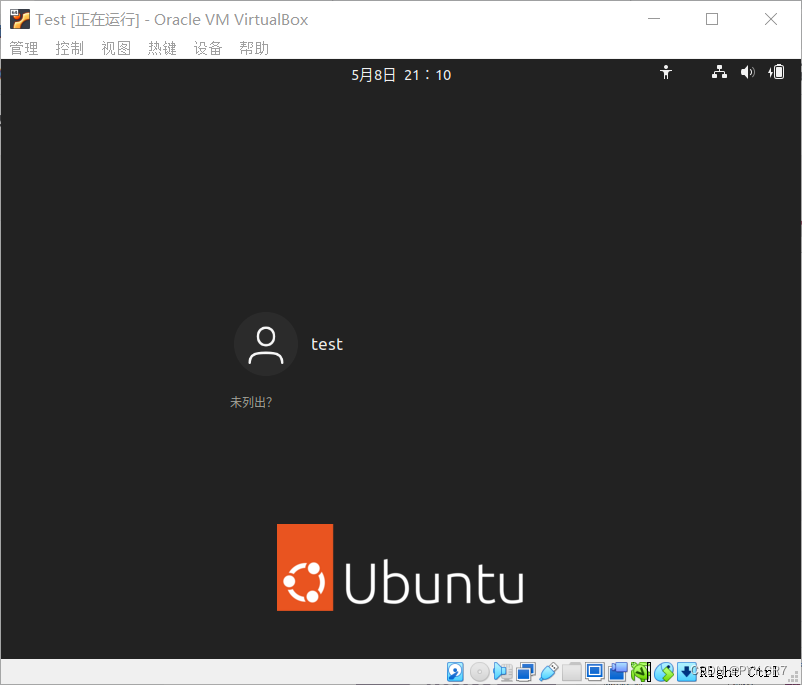The width and height of the screenshot is (802, 685).
Task: Click the volume speaker icon in the top bar
Action: click(x=747, y=72)
